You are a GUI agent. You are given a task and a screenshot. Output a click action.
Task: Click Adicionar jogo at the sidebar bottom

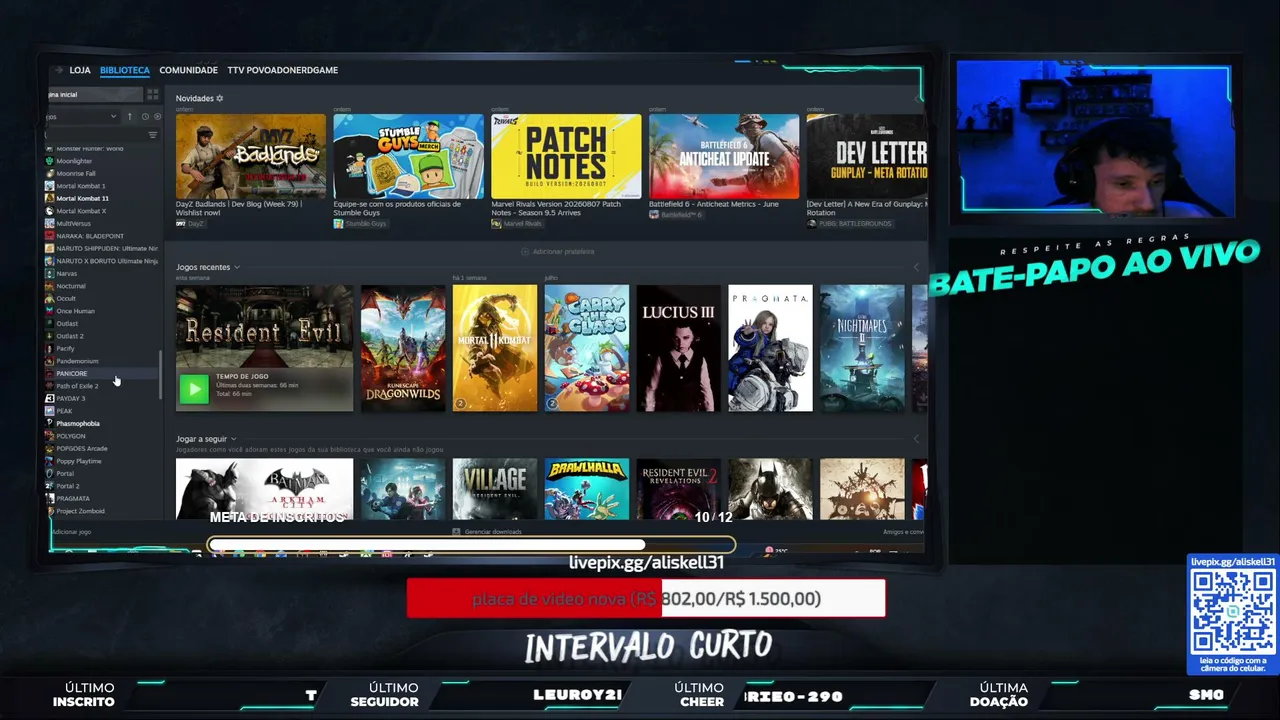point(71,532)
